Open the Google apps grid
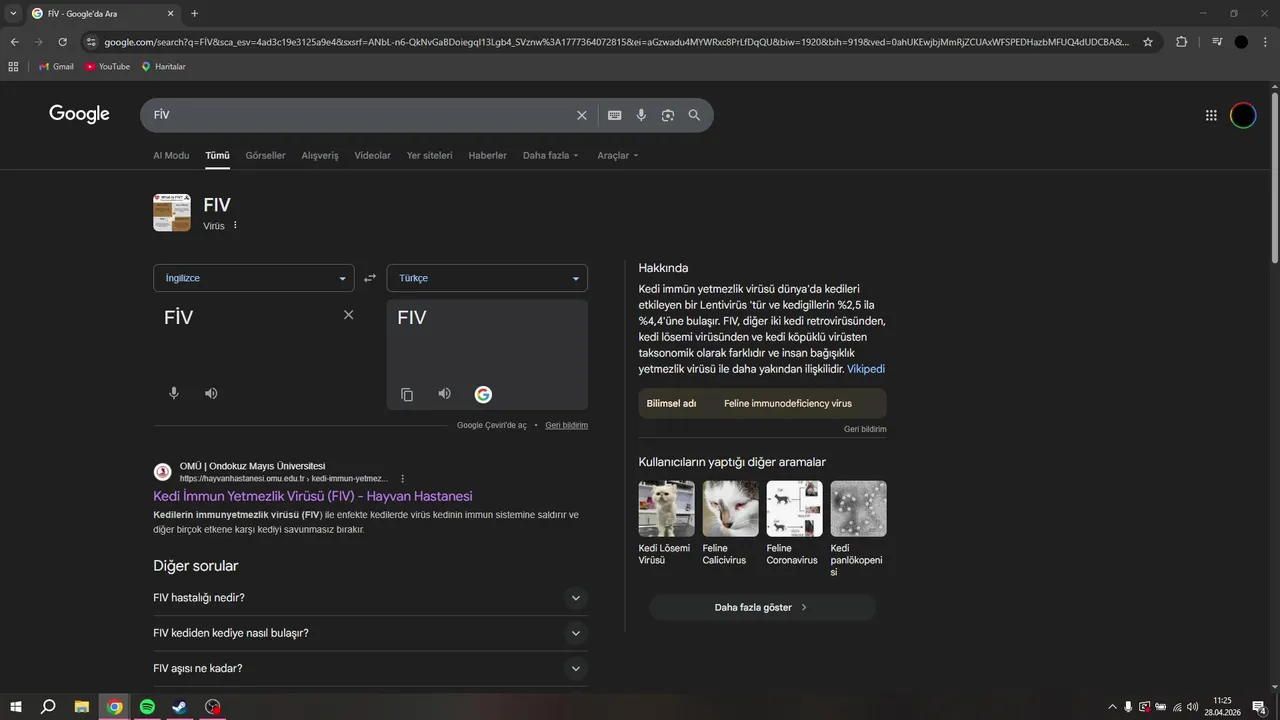The width and height of the screenshot is (1280, 720). 1211,115
